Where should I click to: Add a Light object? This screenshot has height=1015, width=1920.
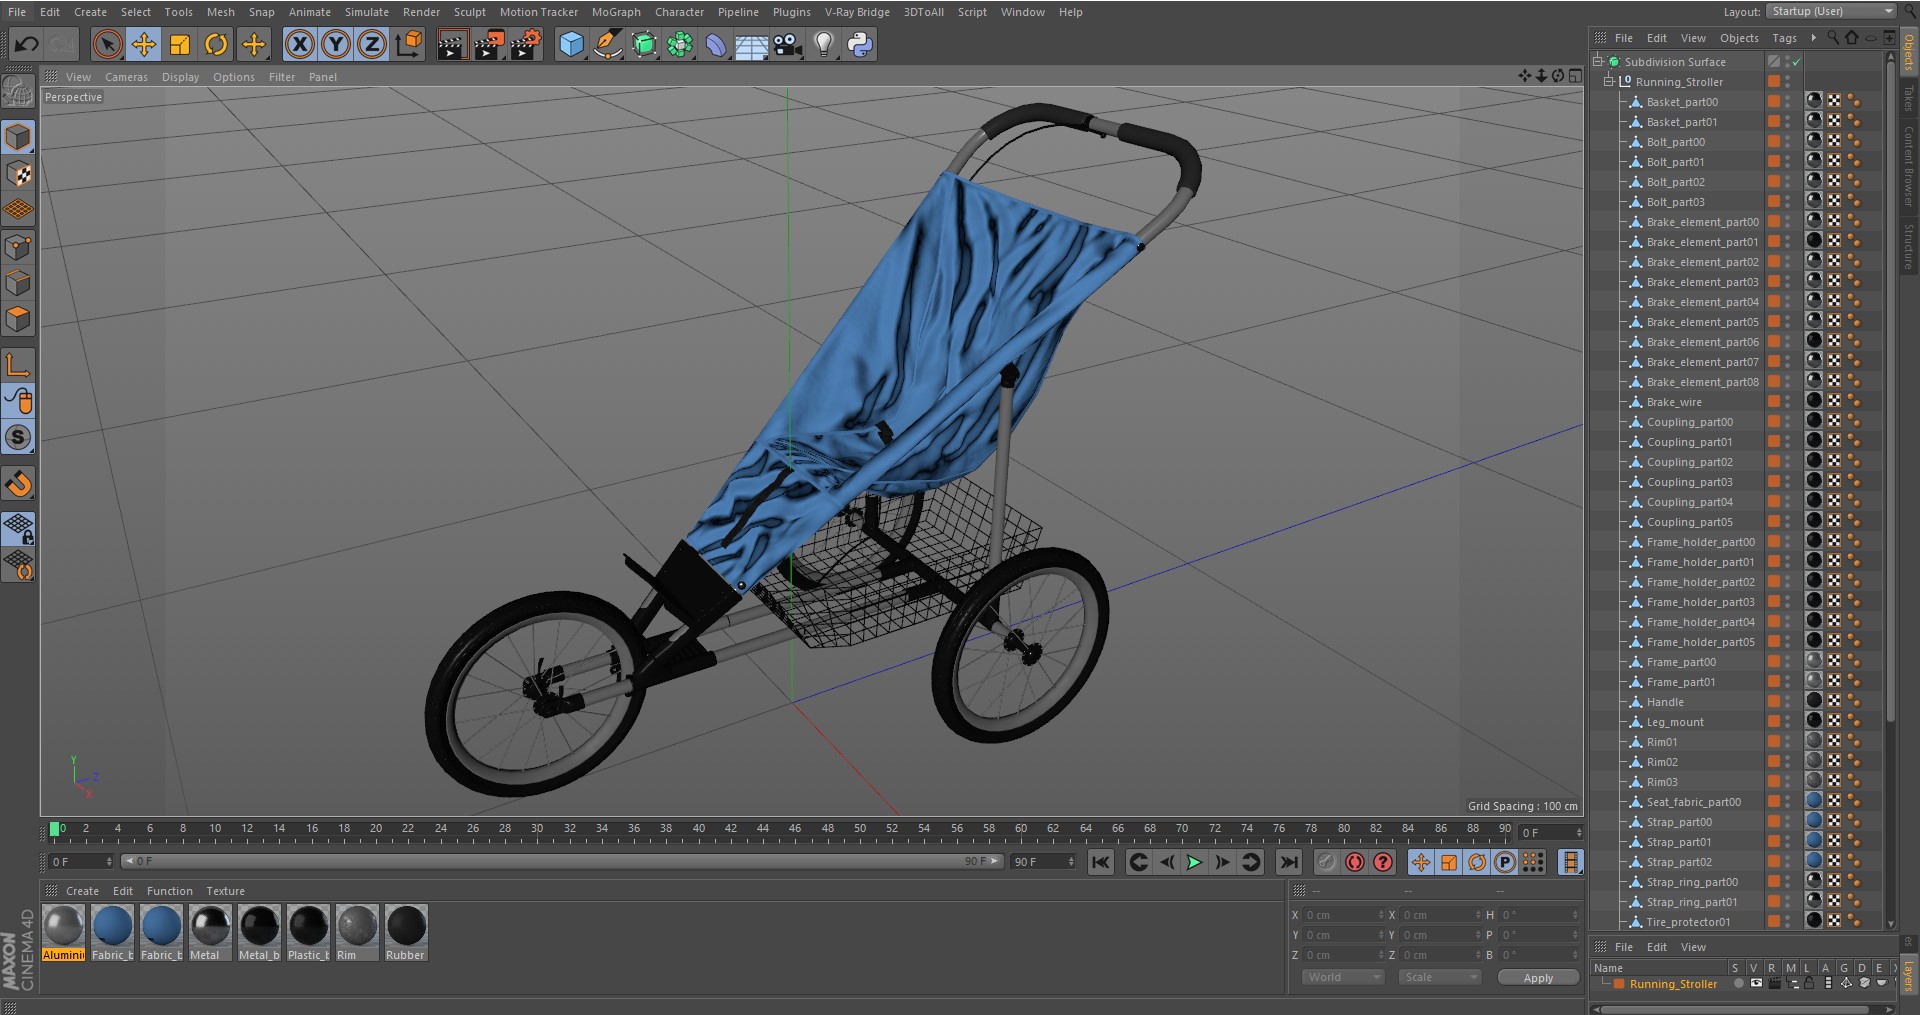[824, 44]
